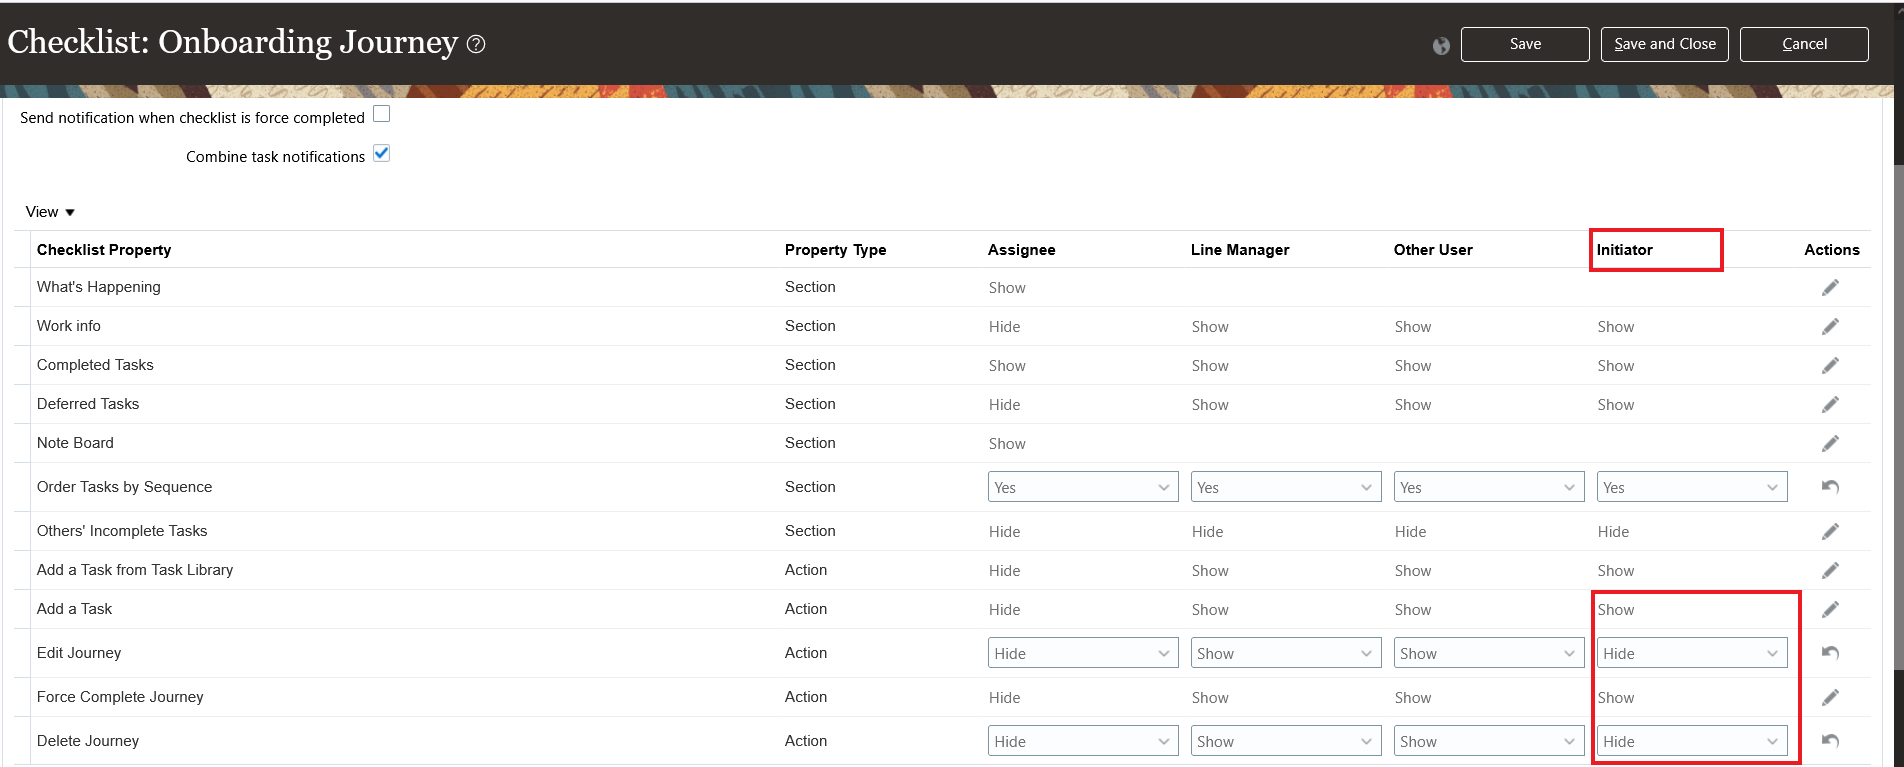The height and width of the screenshot is (767, 1904).
Task: Open Assignee dropdown for Order Tasks by Sequence
Action: tap(1083, 487)
